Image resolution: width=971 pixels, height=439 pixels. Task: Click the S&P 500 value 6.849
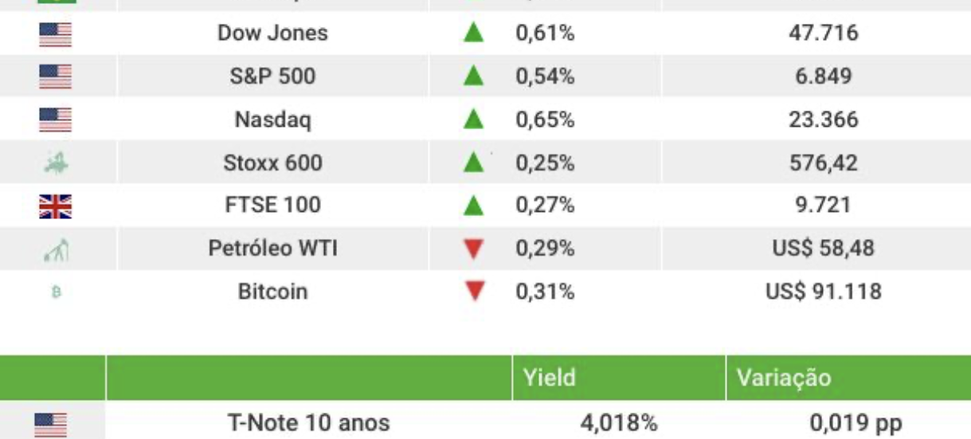[823, 77]
